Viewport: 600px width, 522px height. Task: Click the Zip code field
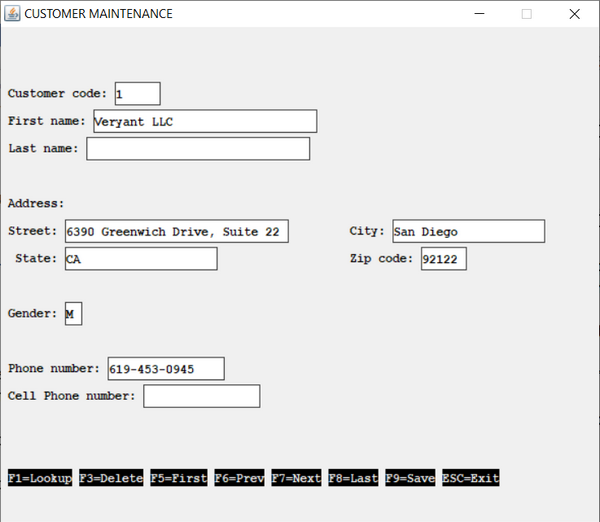pyautogui.click(x=442, y=259)
